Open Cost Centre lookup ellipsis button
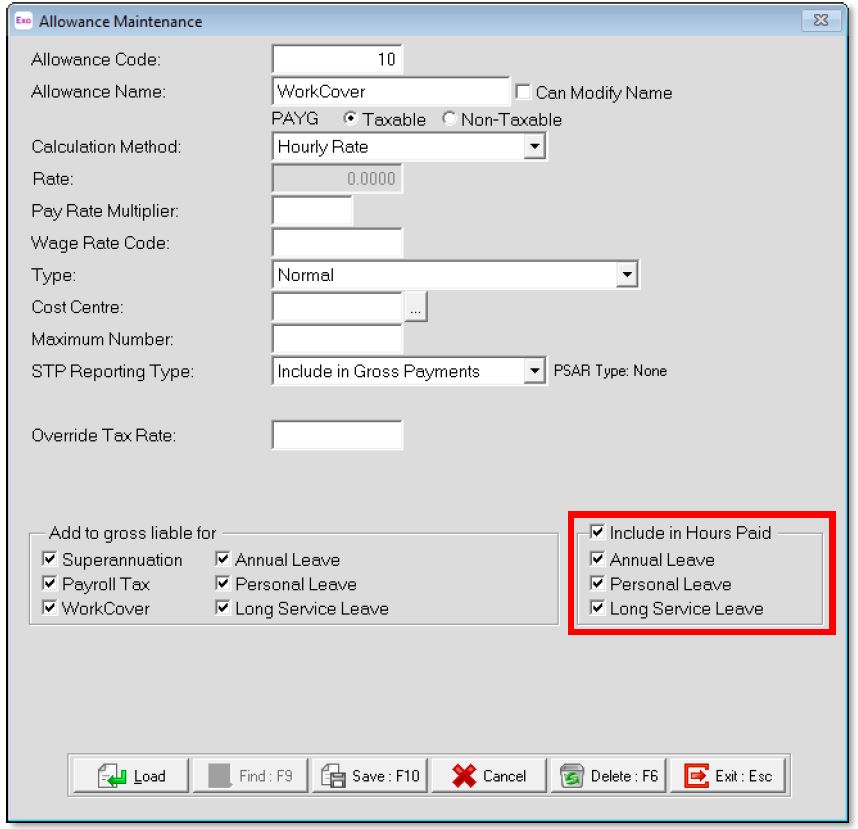The image size is (858, 829). tap(416, 309)
